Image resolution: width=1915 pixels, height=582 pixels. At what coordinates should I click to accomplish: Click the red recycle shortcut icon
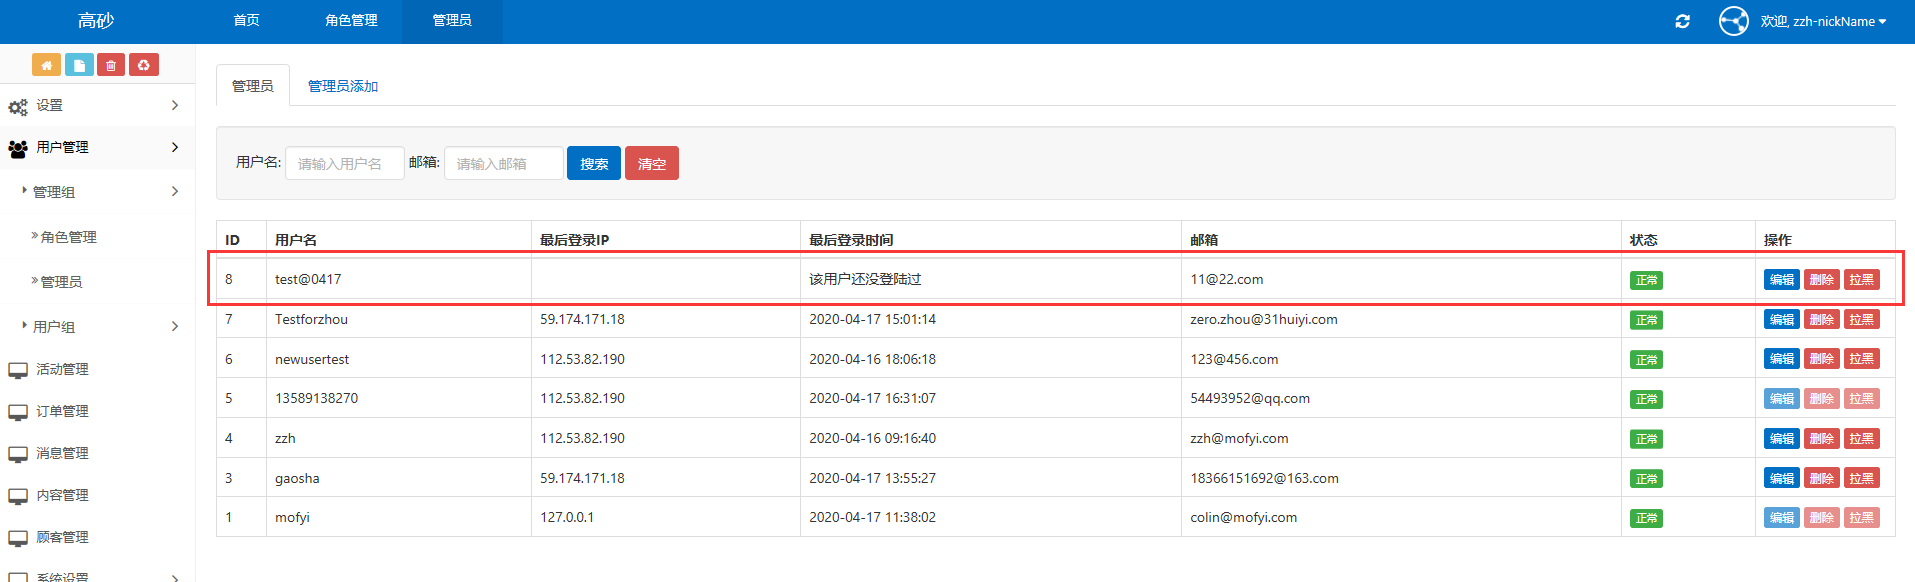144,65
